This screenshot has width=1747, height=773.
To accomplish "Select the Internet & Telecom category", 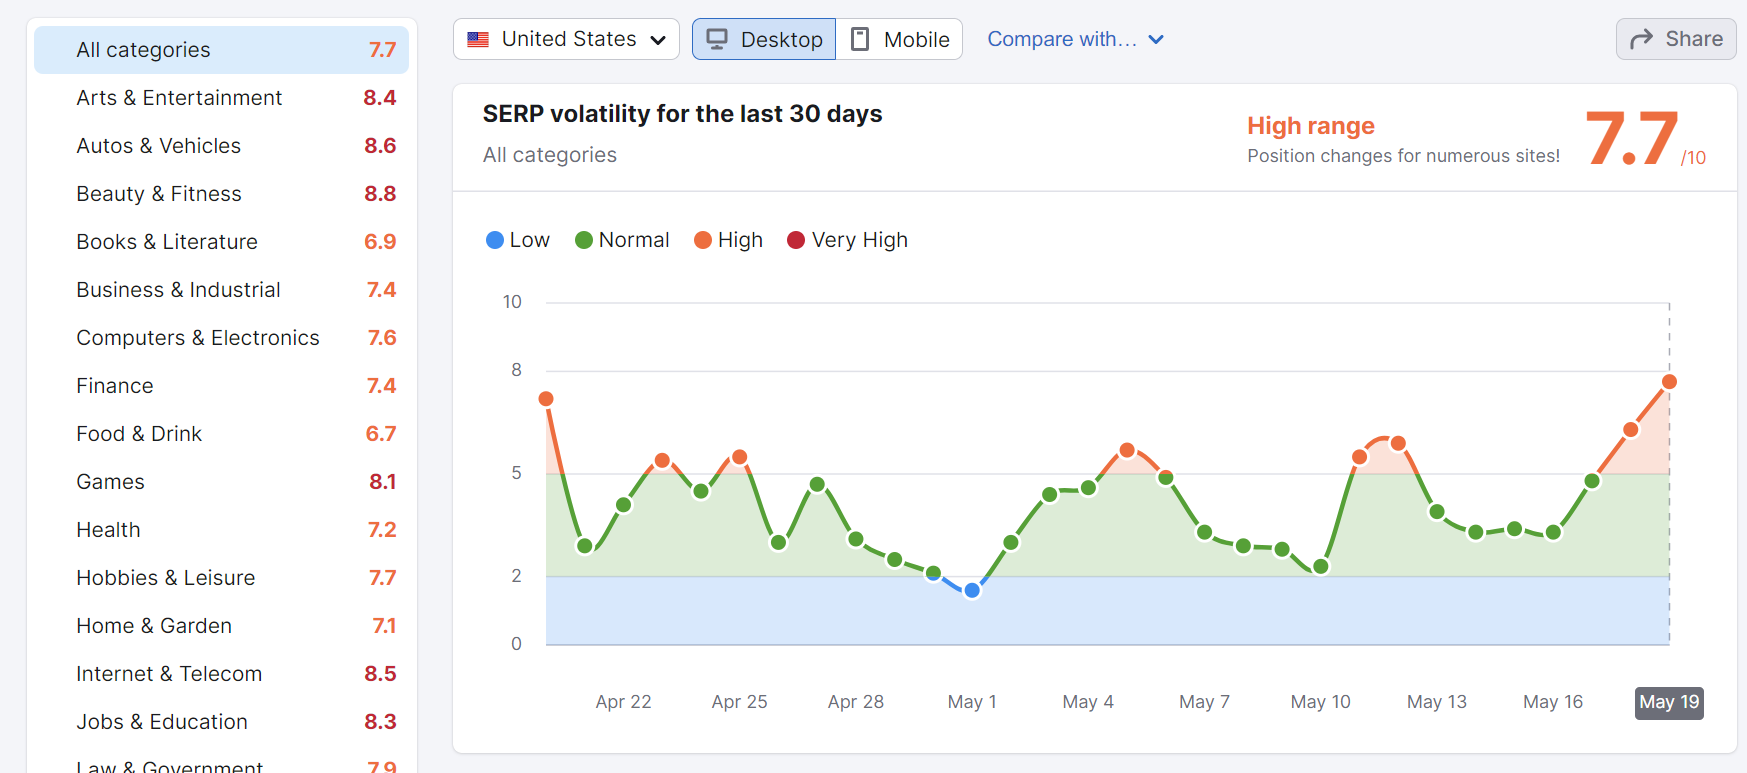I will [221, 674].
